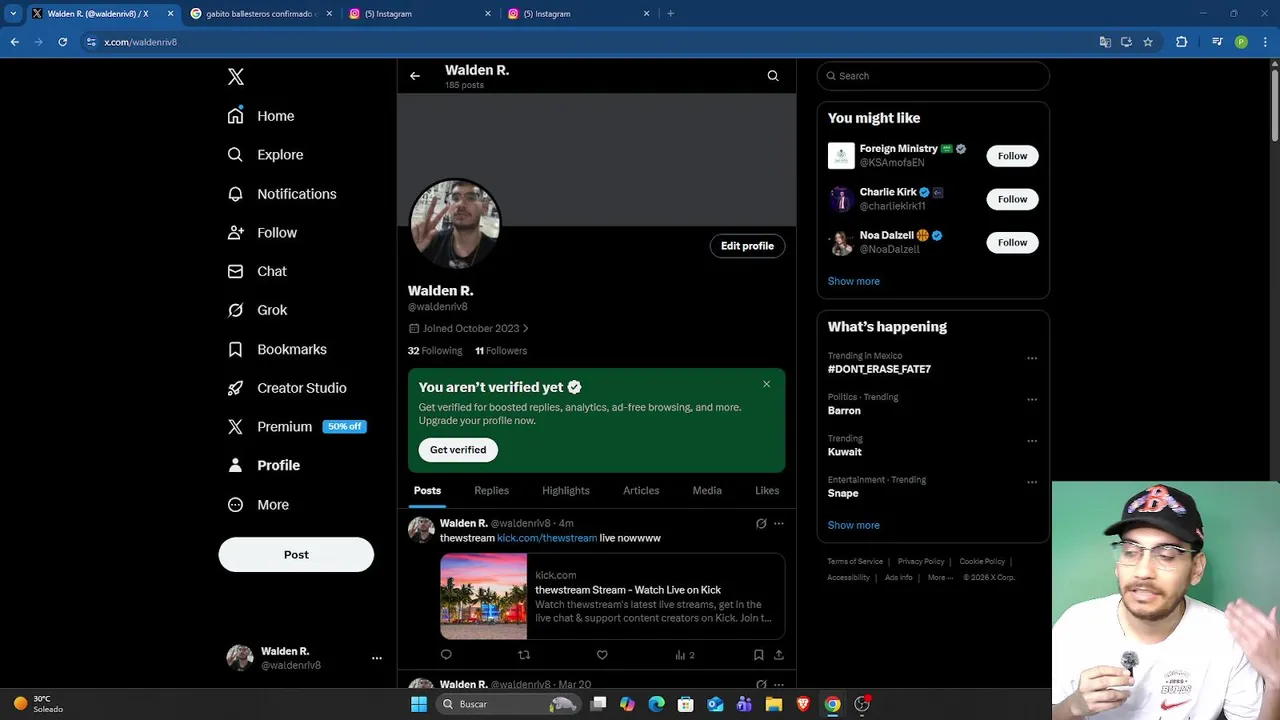Click the Chrome profile avatar icon
This screenshot has width=1280, height=720.
click(x=1241, y=42)
